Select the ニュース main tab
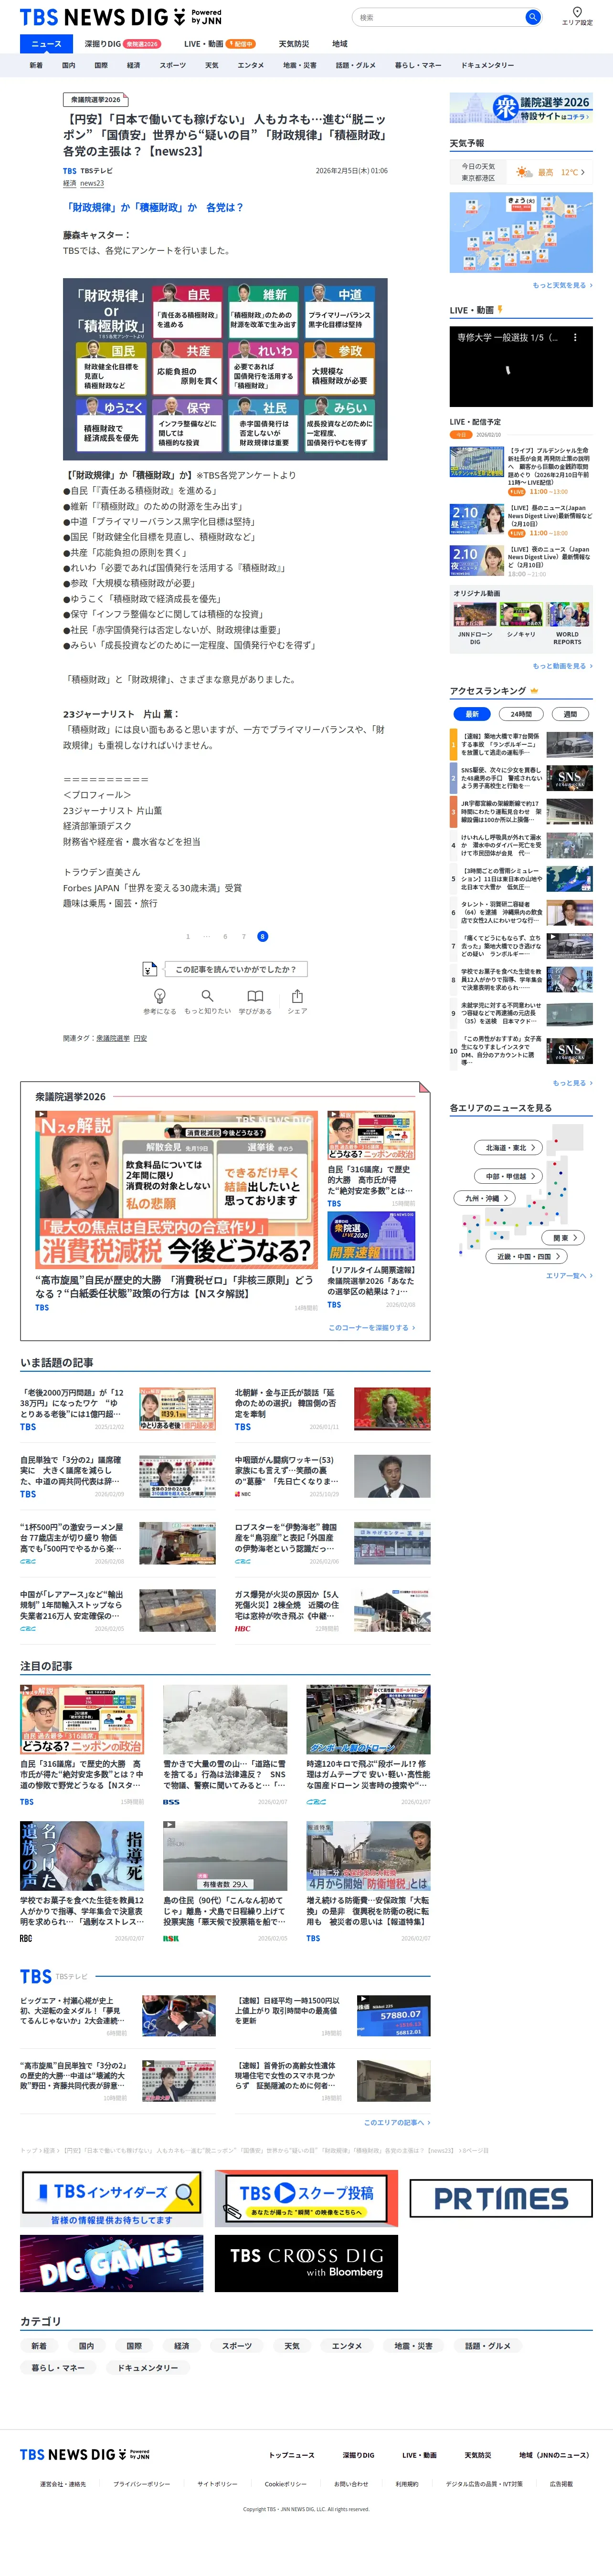Screen dimensions: 613x2576 (46, 44)
